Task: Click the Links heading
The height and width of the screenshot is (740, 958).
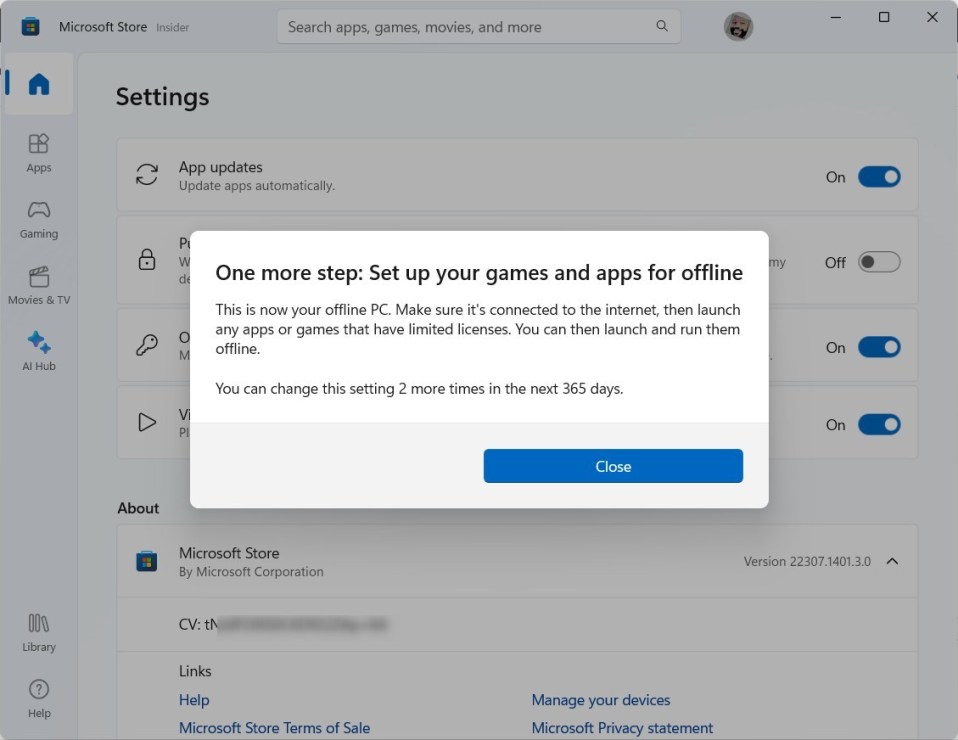Action: pos(195,671)
